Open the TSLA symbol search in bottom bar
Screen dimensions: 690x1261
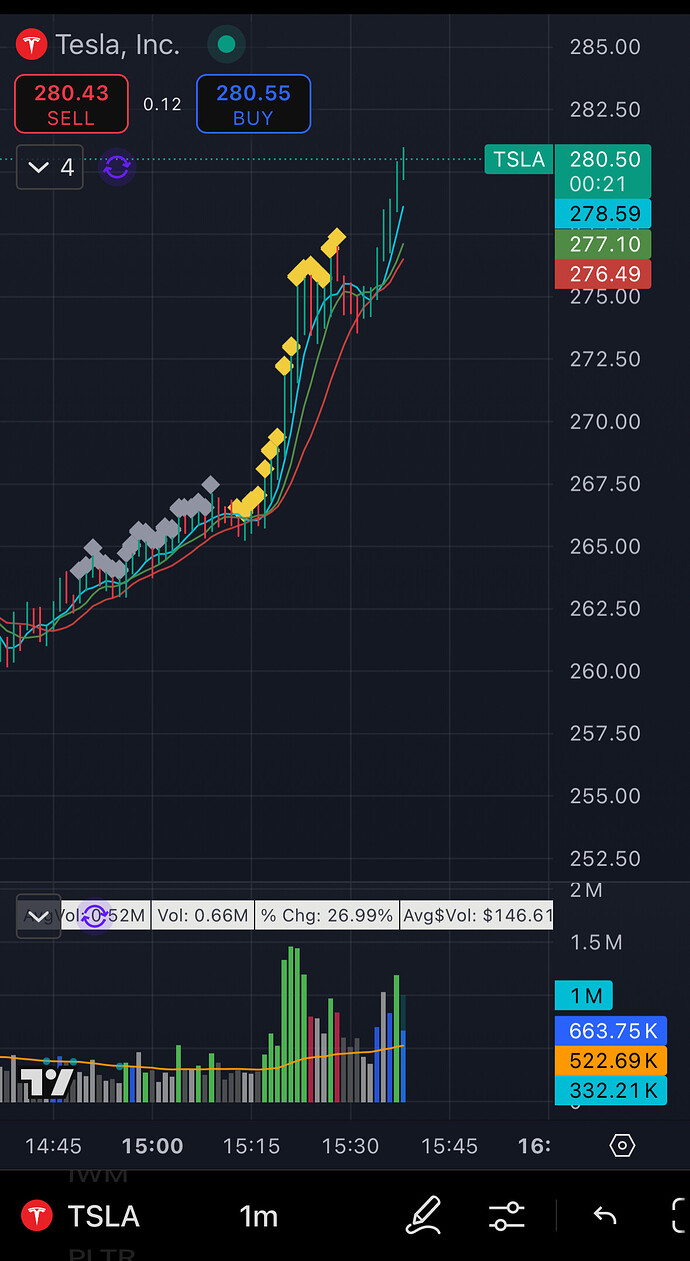(x=104, y=1216)
